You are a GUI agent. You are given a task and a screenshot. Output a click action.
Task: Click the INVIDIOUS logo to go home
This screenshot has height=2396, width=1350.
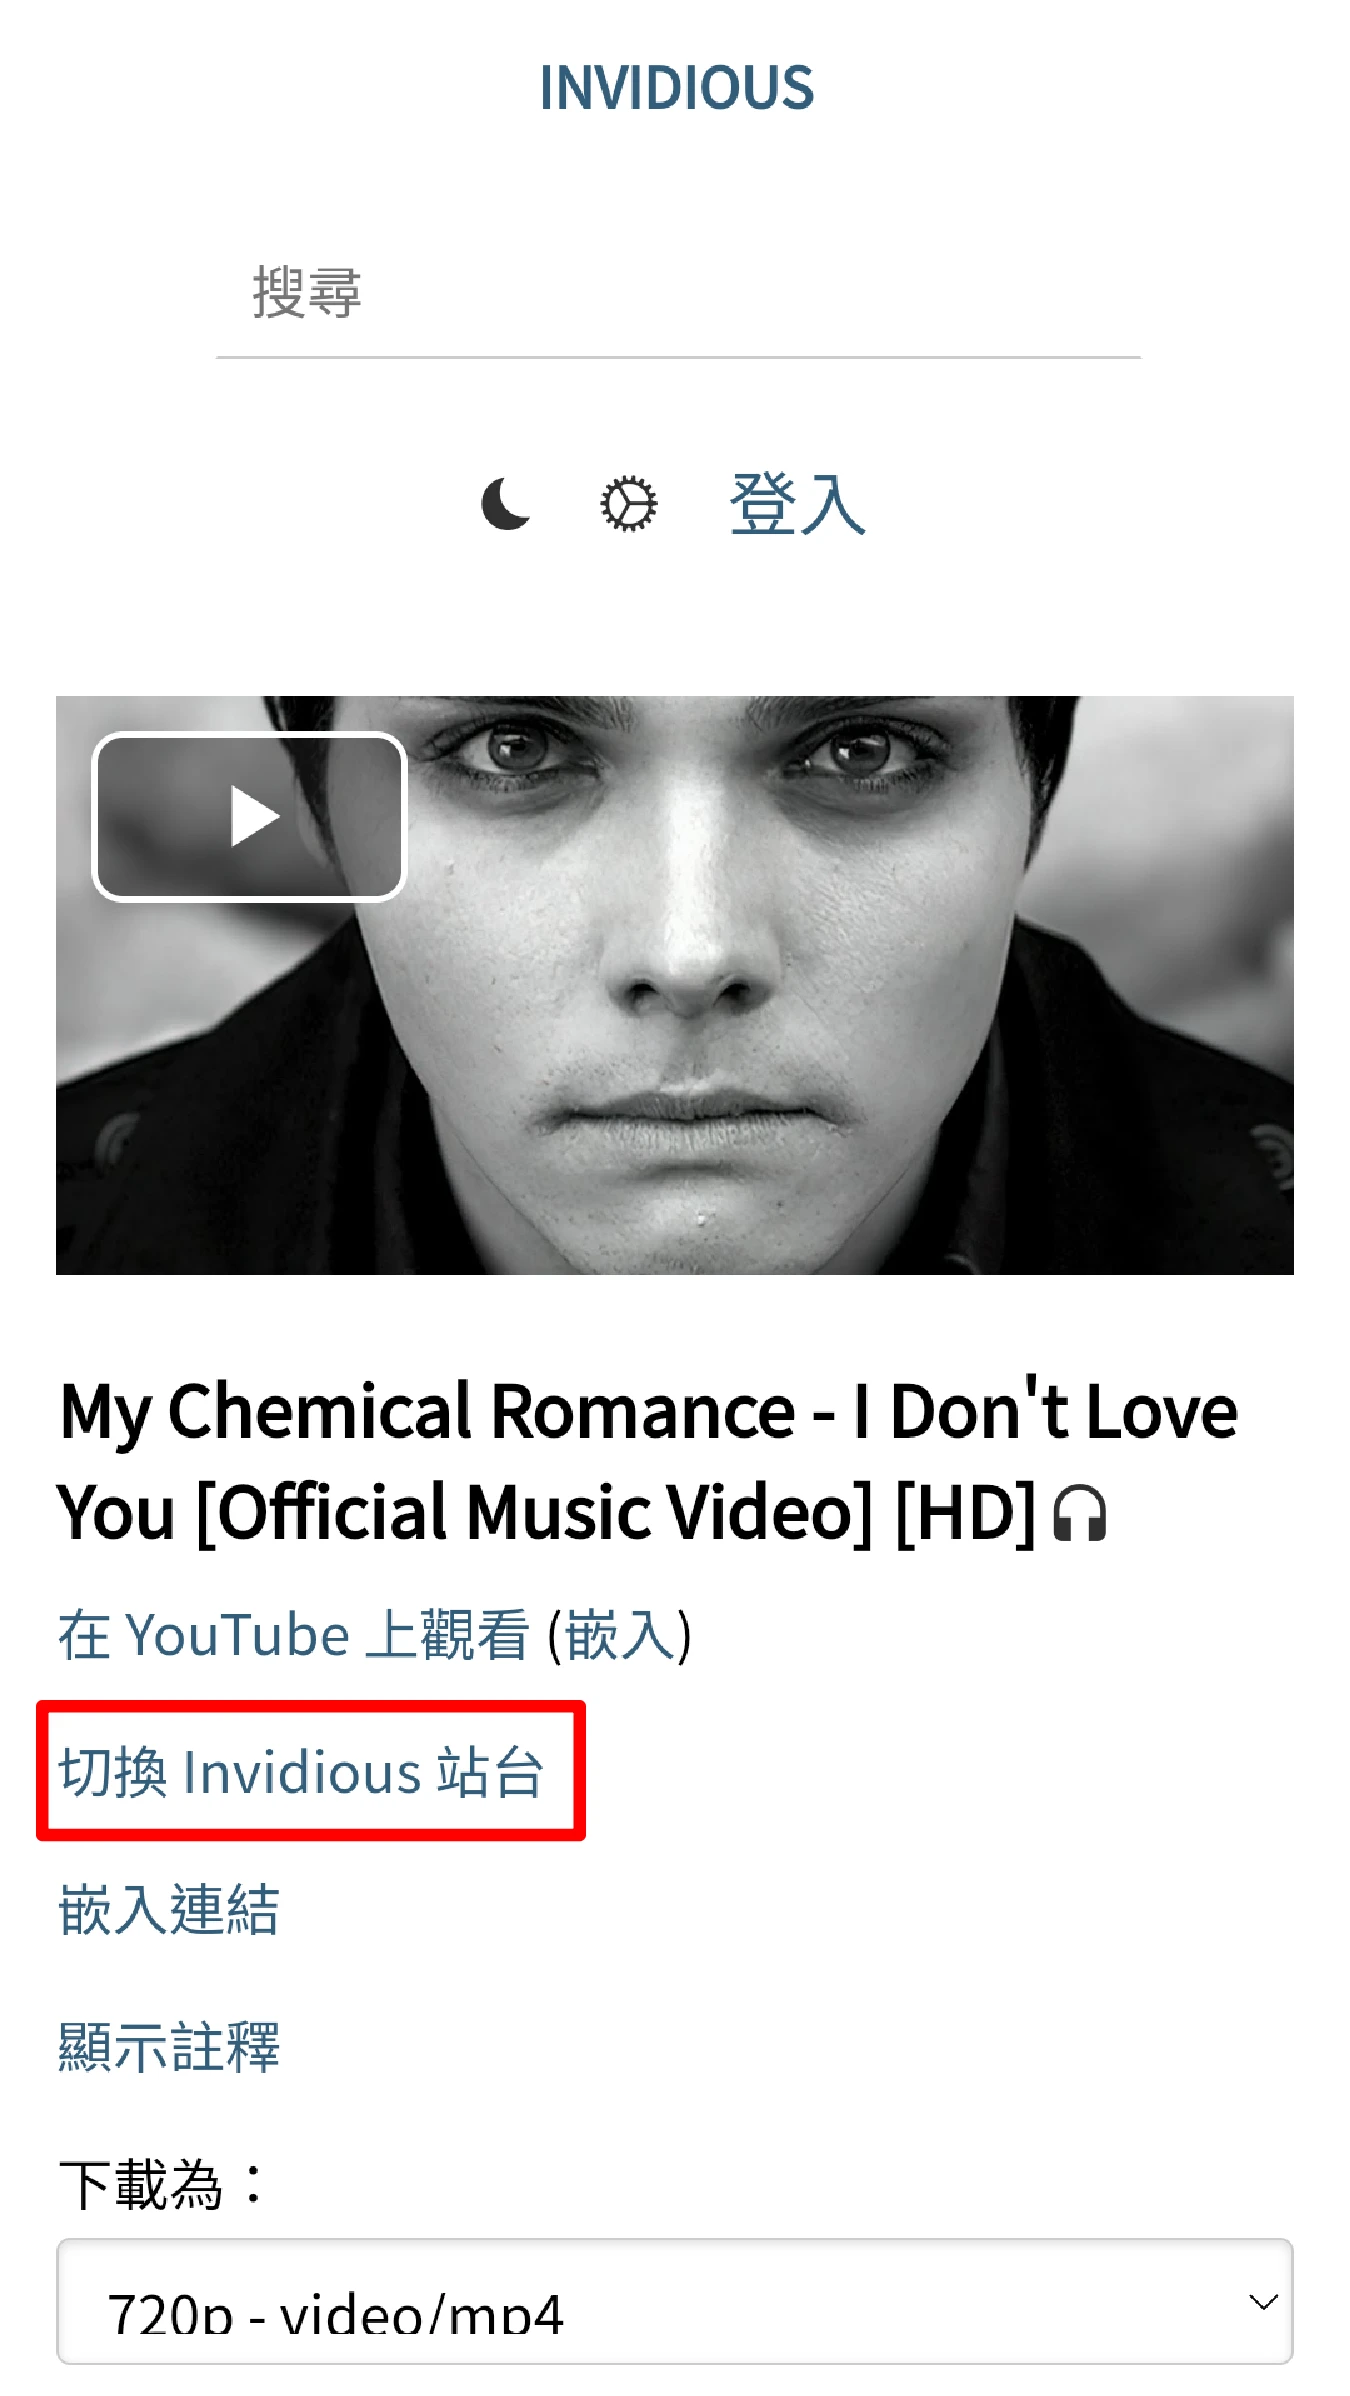tap(676, 88)
